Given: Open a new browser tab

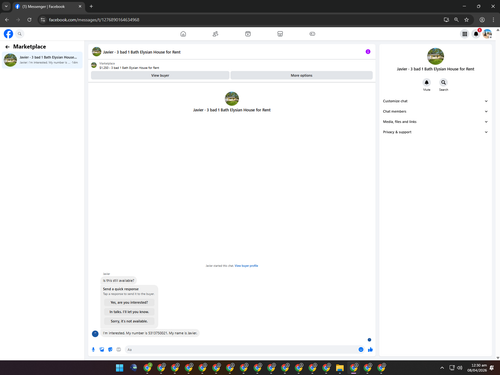Looking at the screenshot, I should tap(91, 6).
